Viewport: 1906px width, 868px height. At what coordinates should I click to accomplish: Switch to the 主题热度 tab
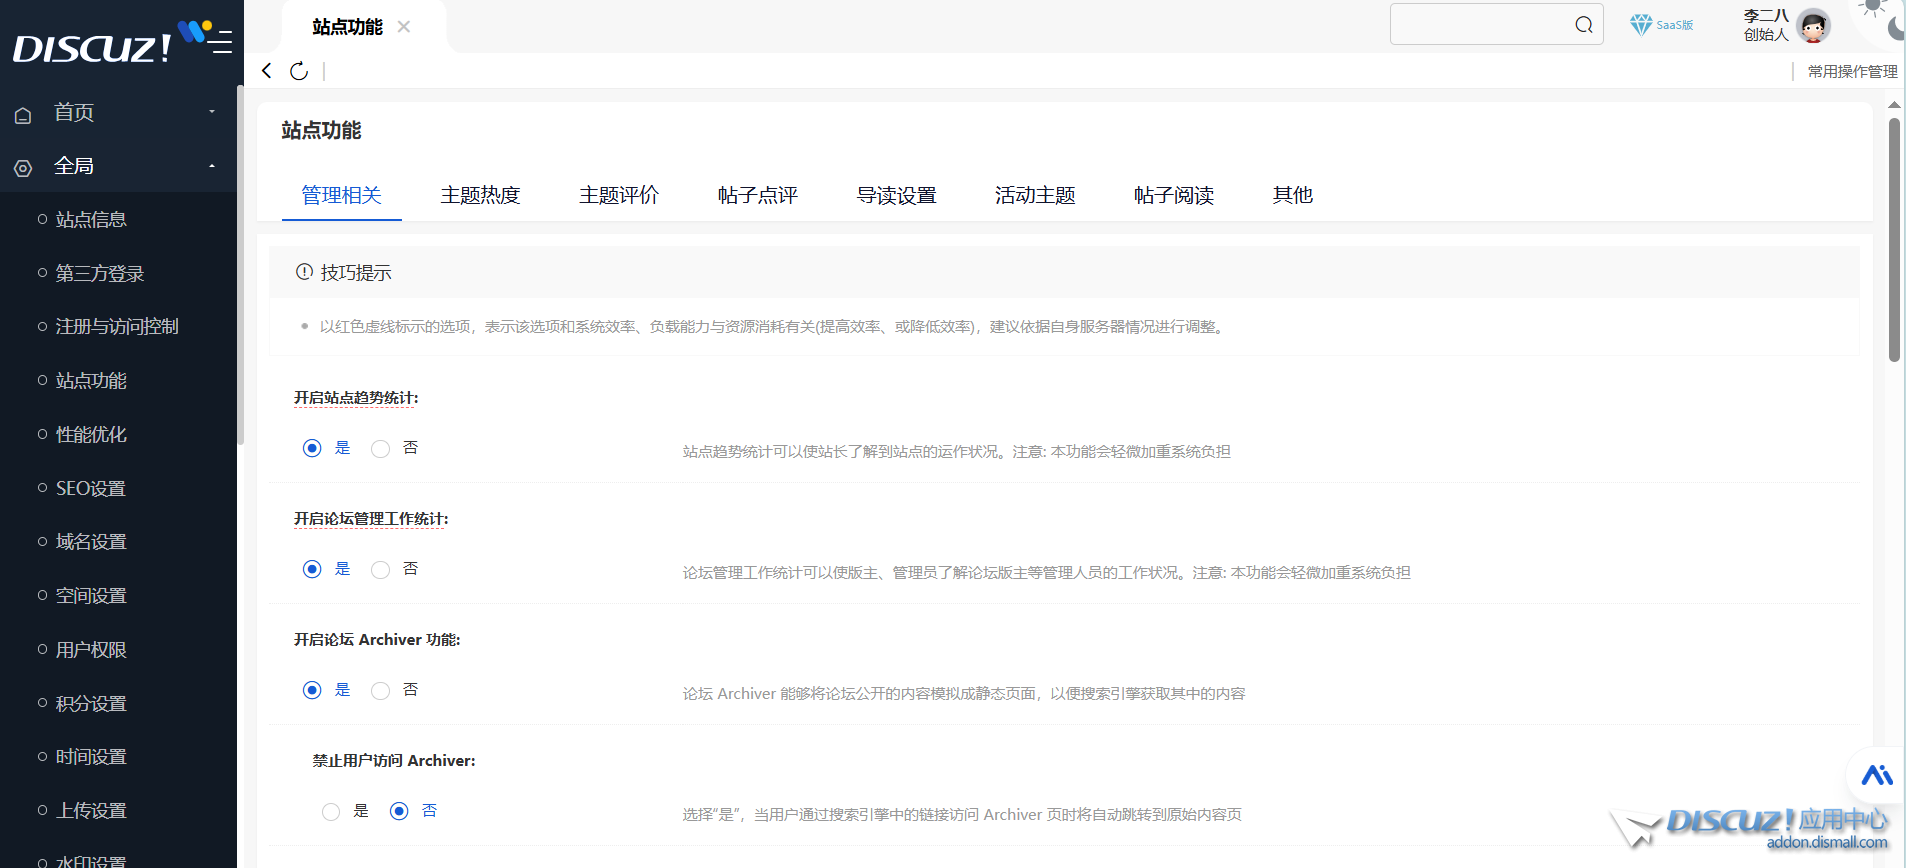(480, 195)
